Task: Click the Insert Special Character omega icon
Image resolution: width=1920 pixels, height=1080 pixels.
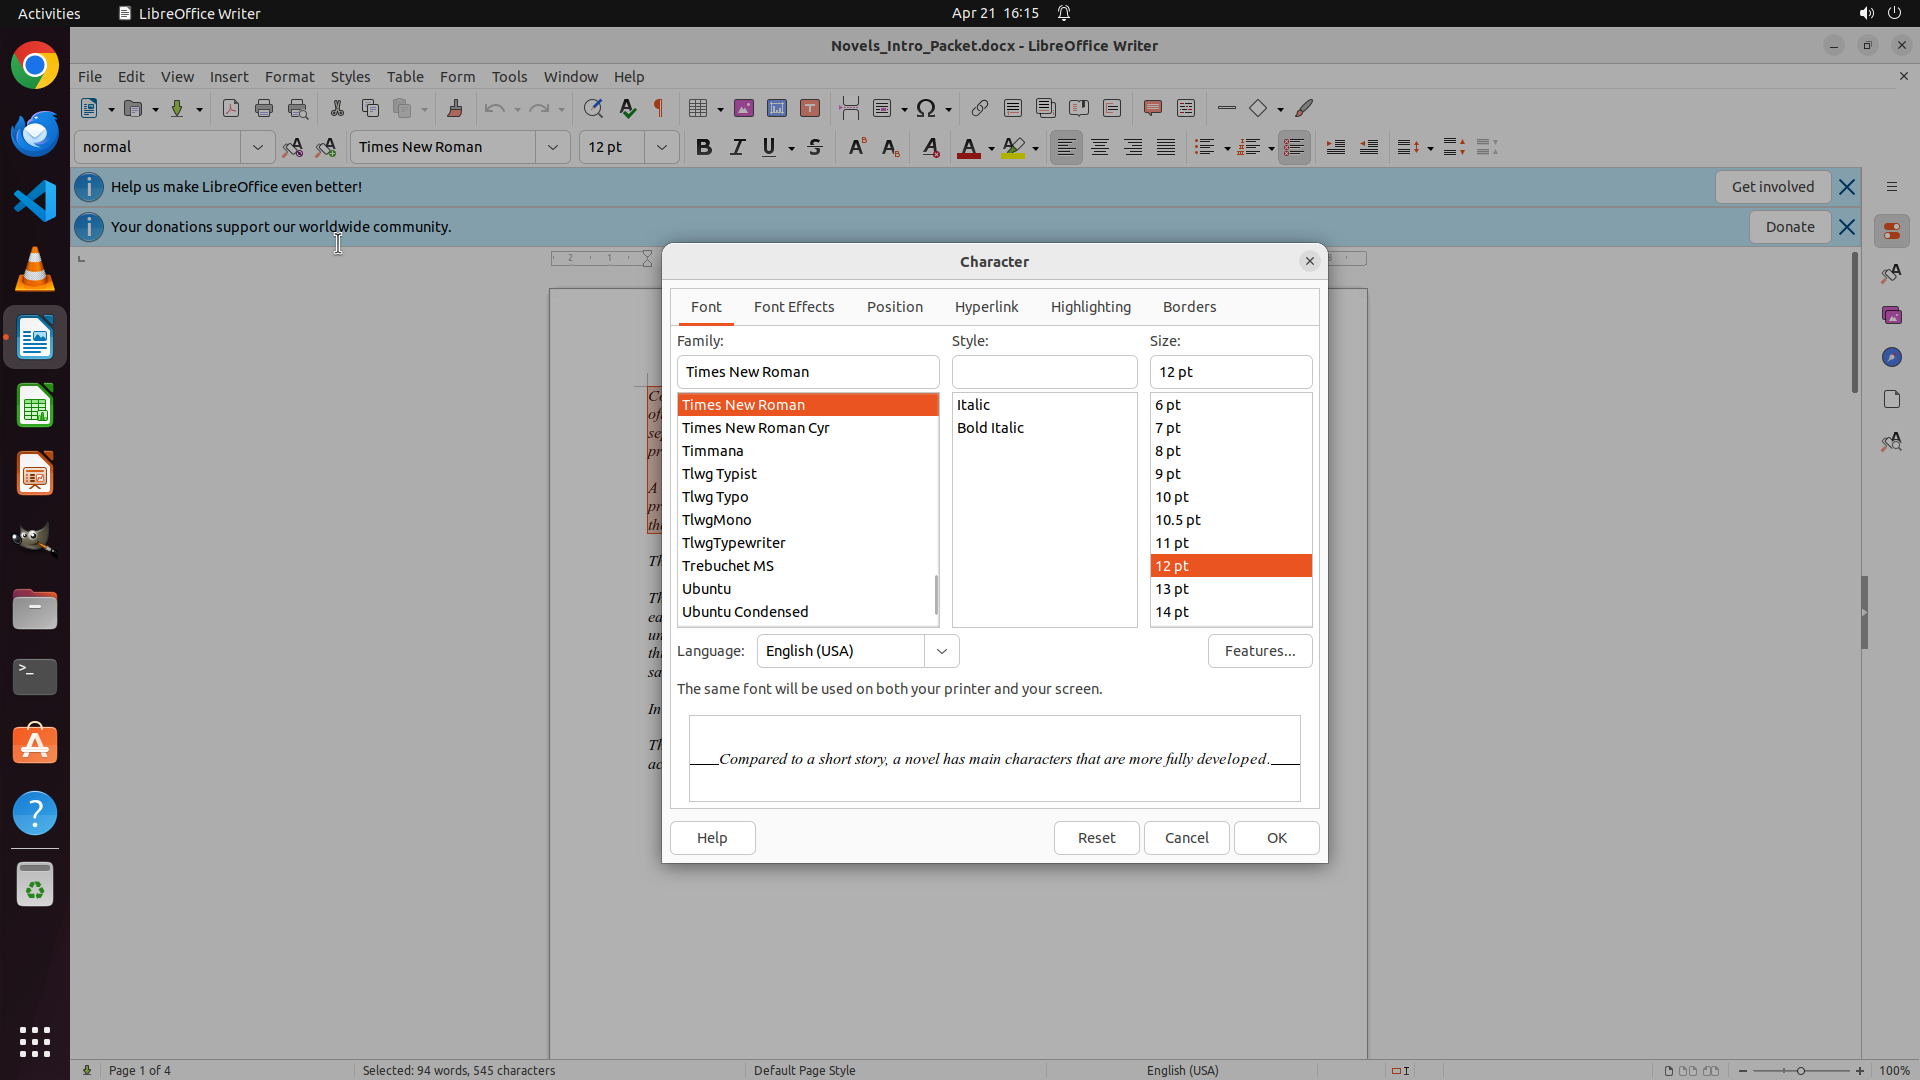Action: pyautogui.click(x=926, y=108)
